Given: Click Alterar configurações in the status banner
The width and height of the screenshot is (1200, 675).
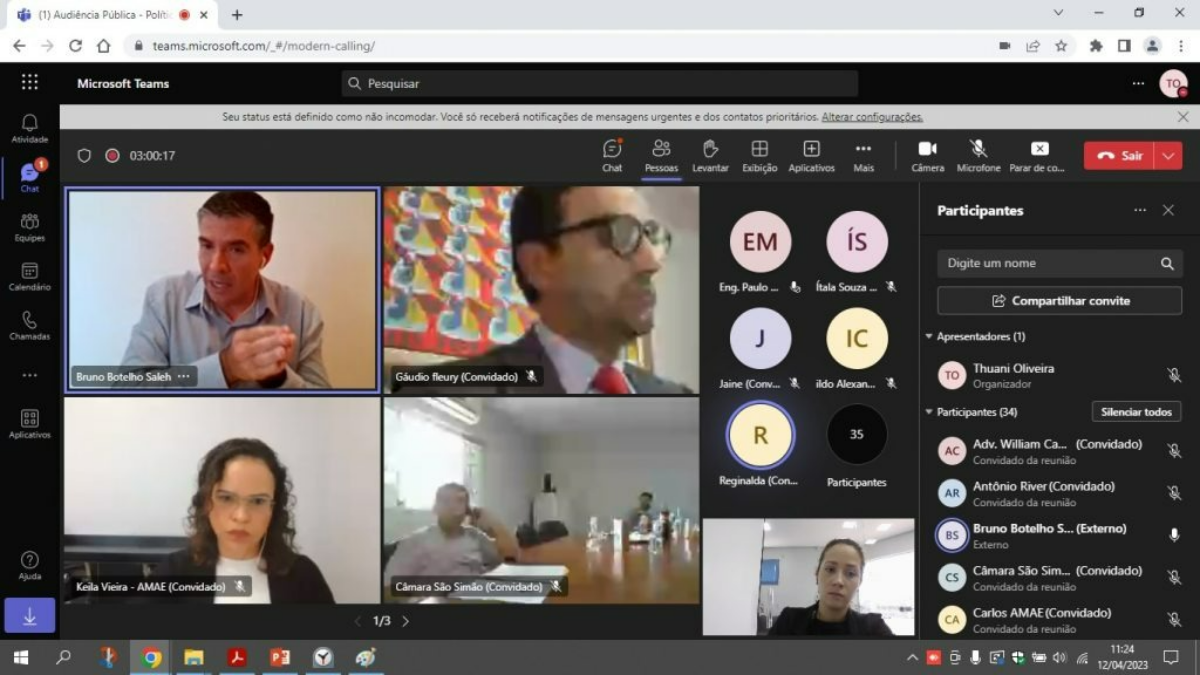Looking at the screenshot, I should [x=871, y=116].
